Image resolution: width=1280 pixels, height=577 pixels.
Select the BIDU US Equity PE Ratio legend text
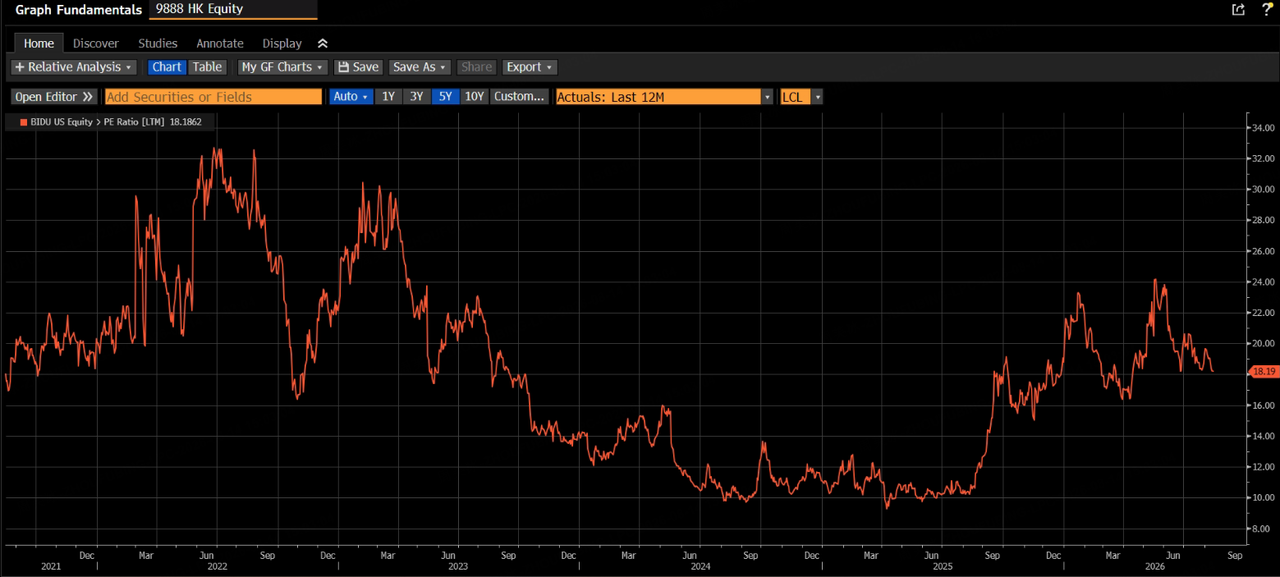[x=115, y=122]
